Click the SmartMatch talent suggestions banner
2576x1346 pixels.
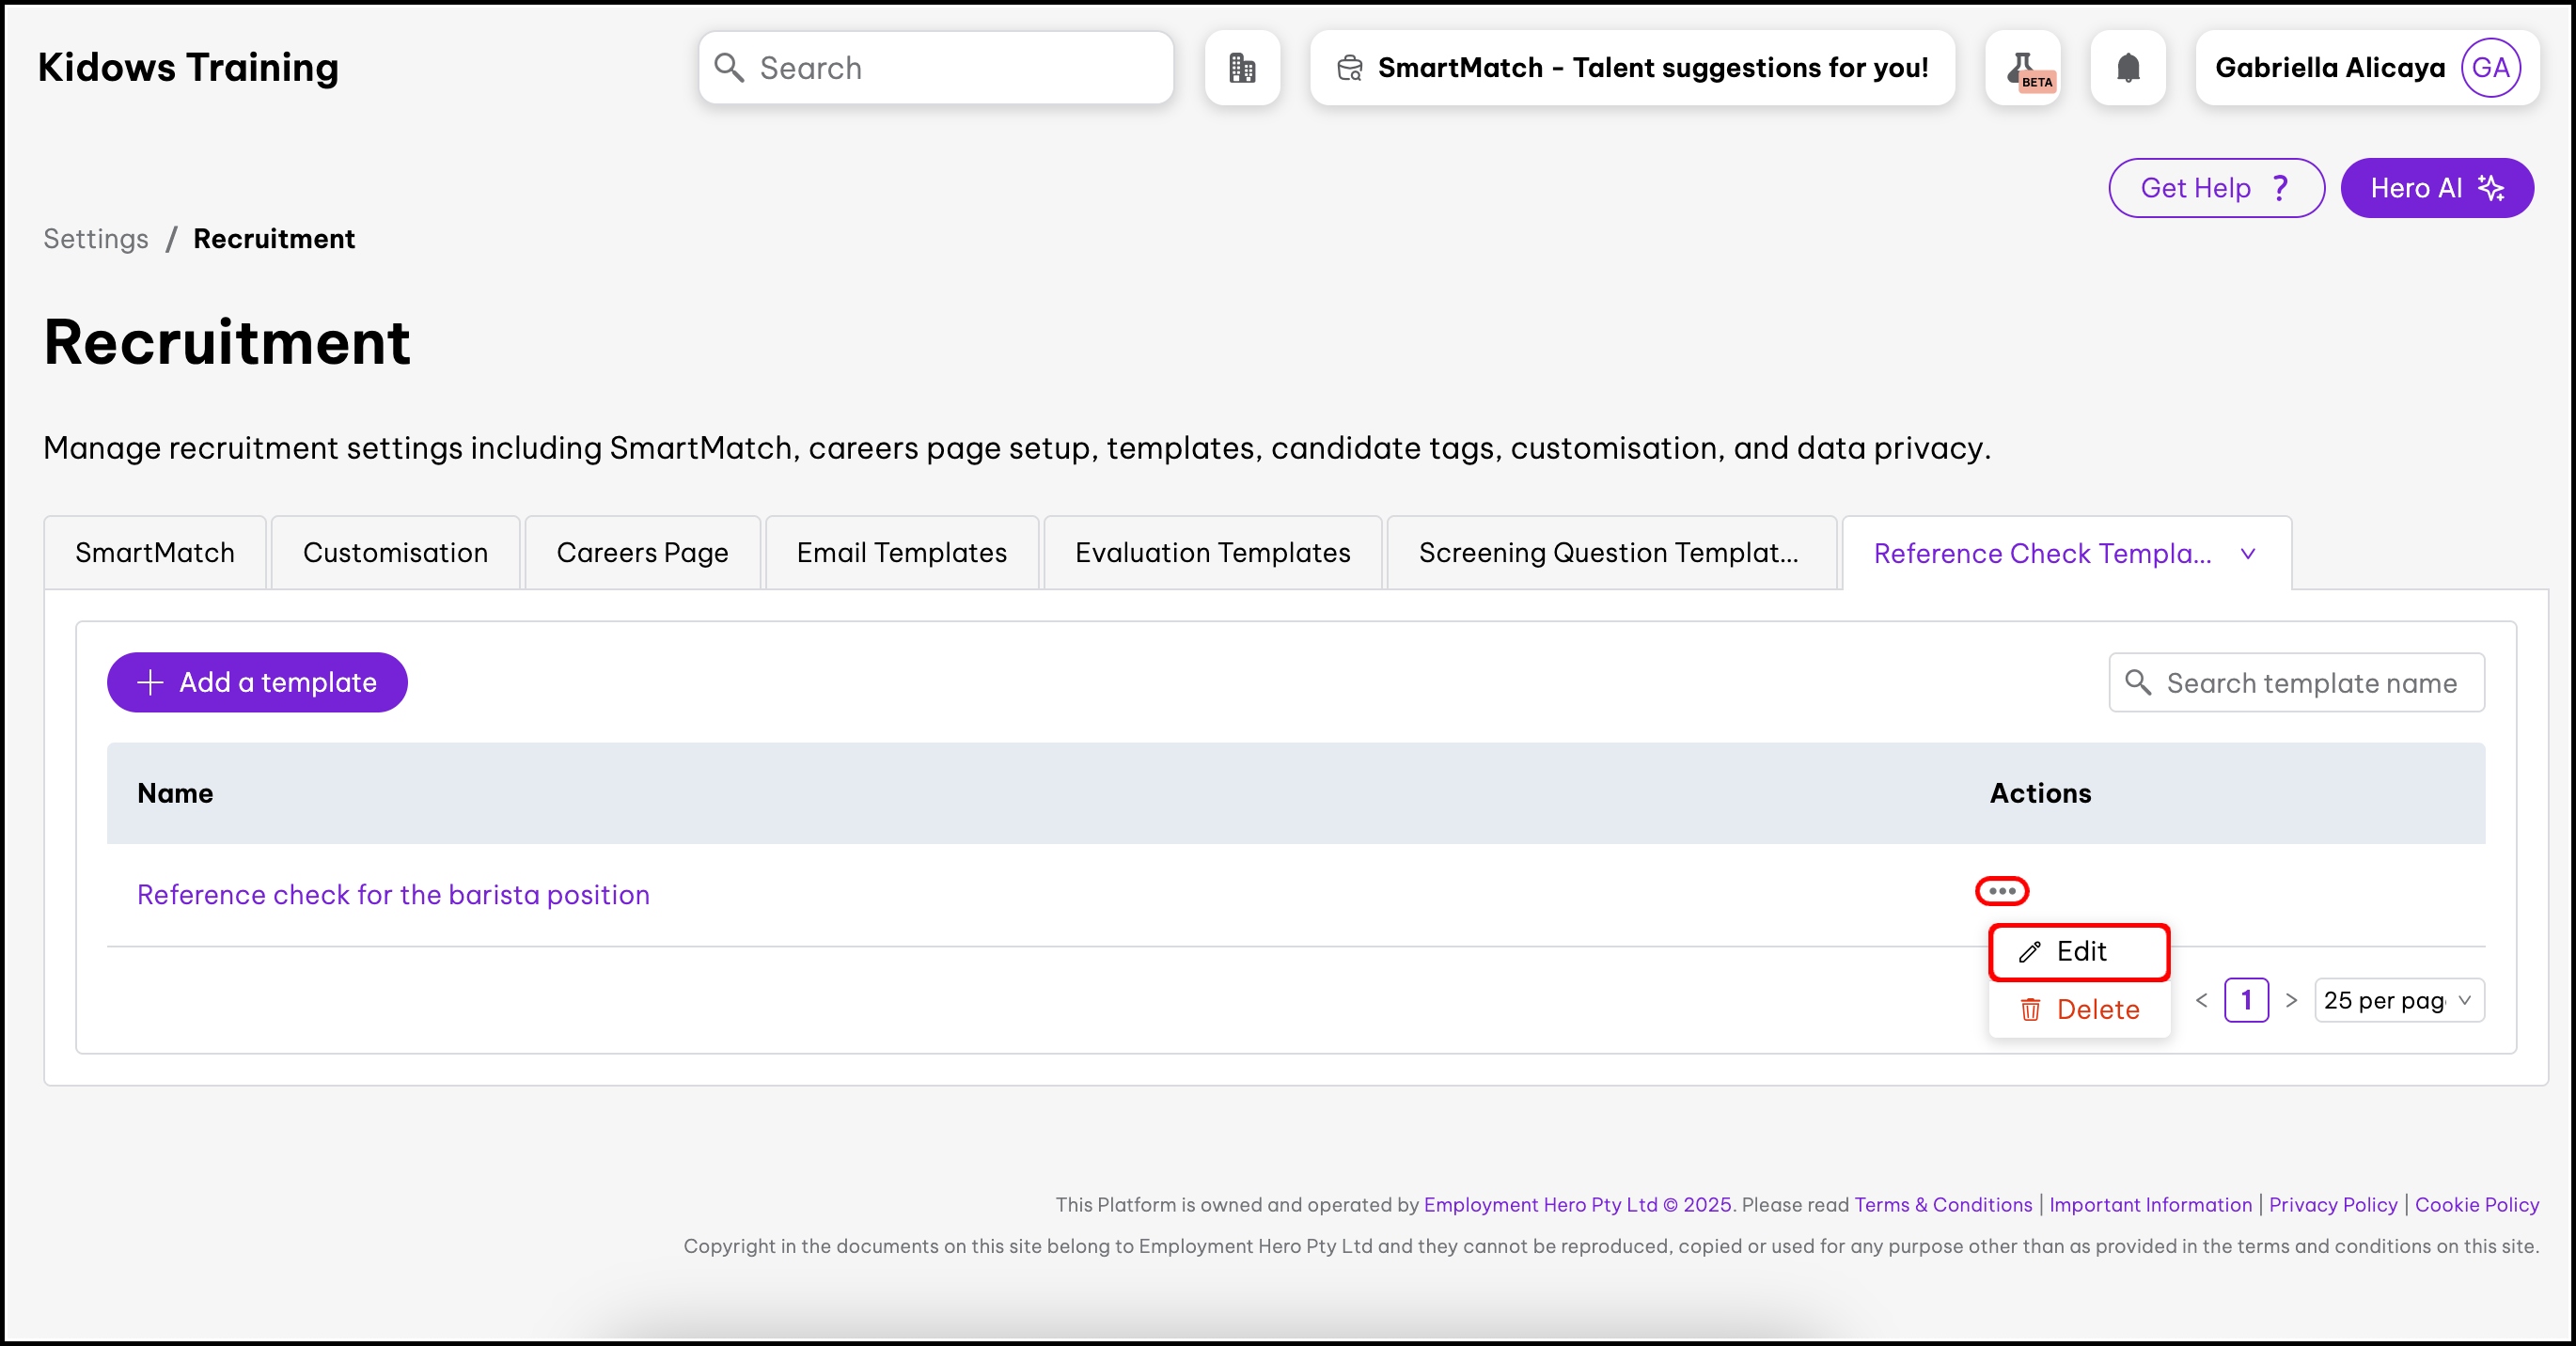click(x=1632, y=68)
